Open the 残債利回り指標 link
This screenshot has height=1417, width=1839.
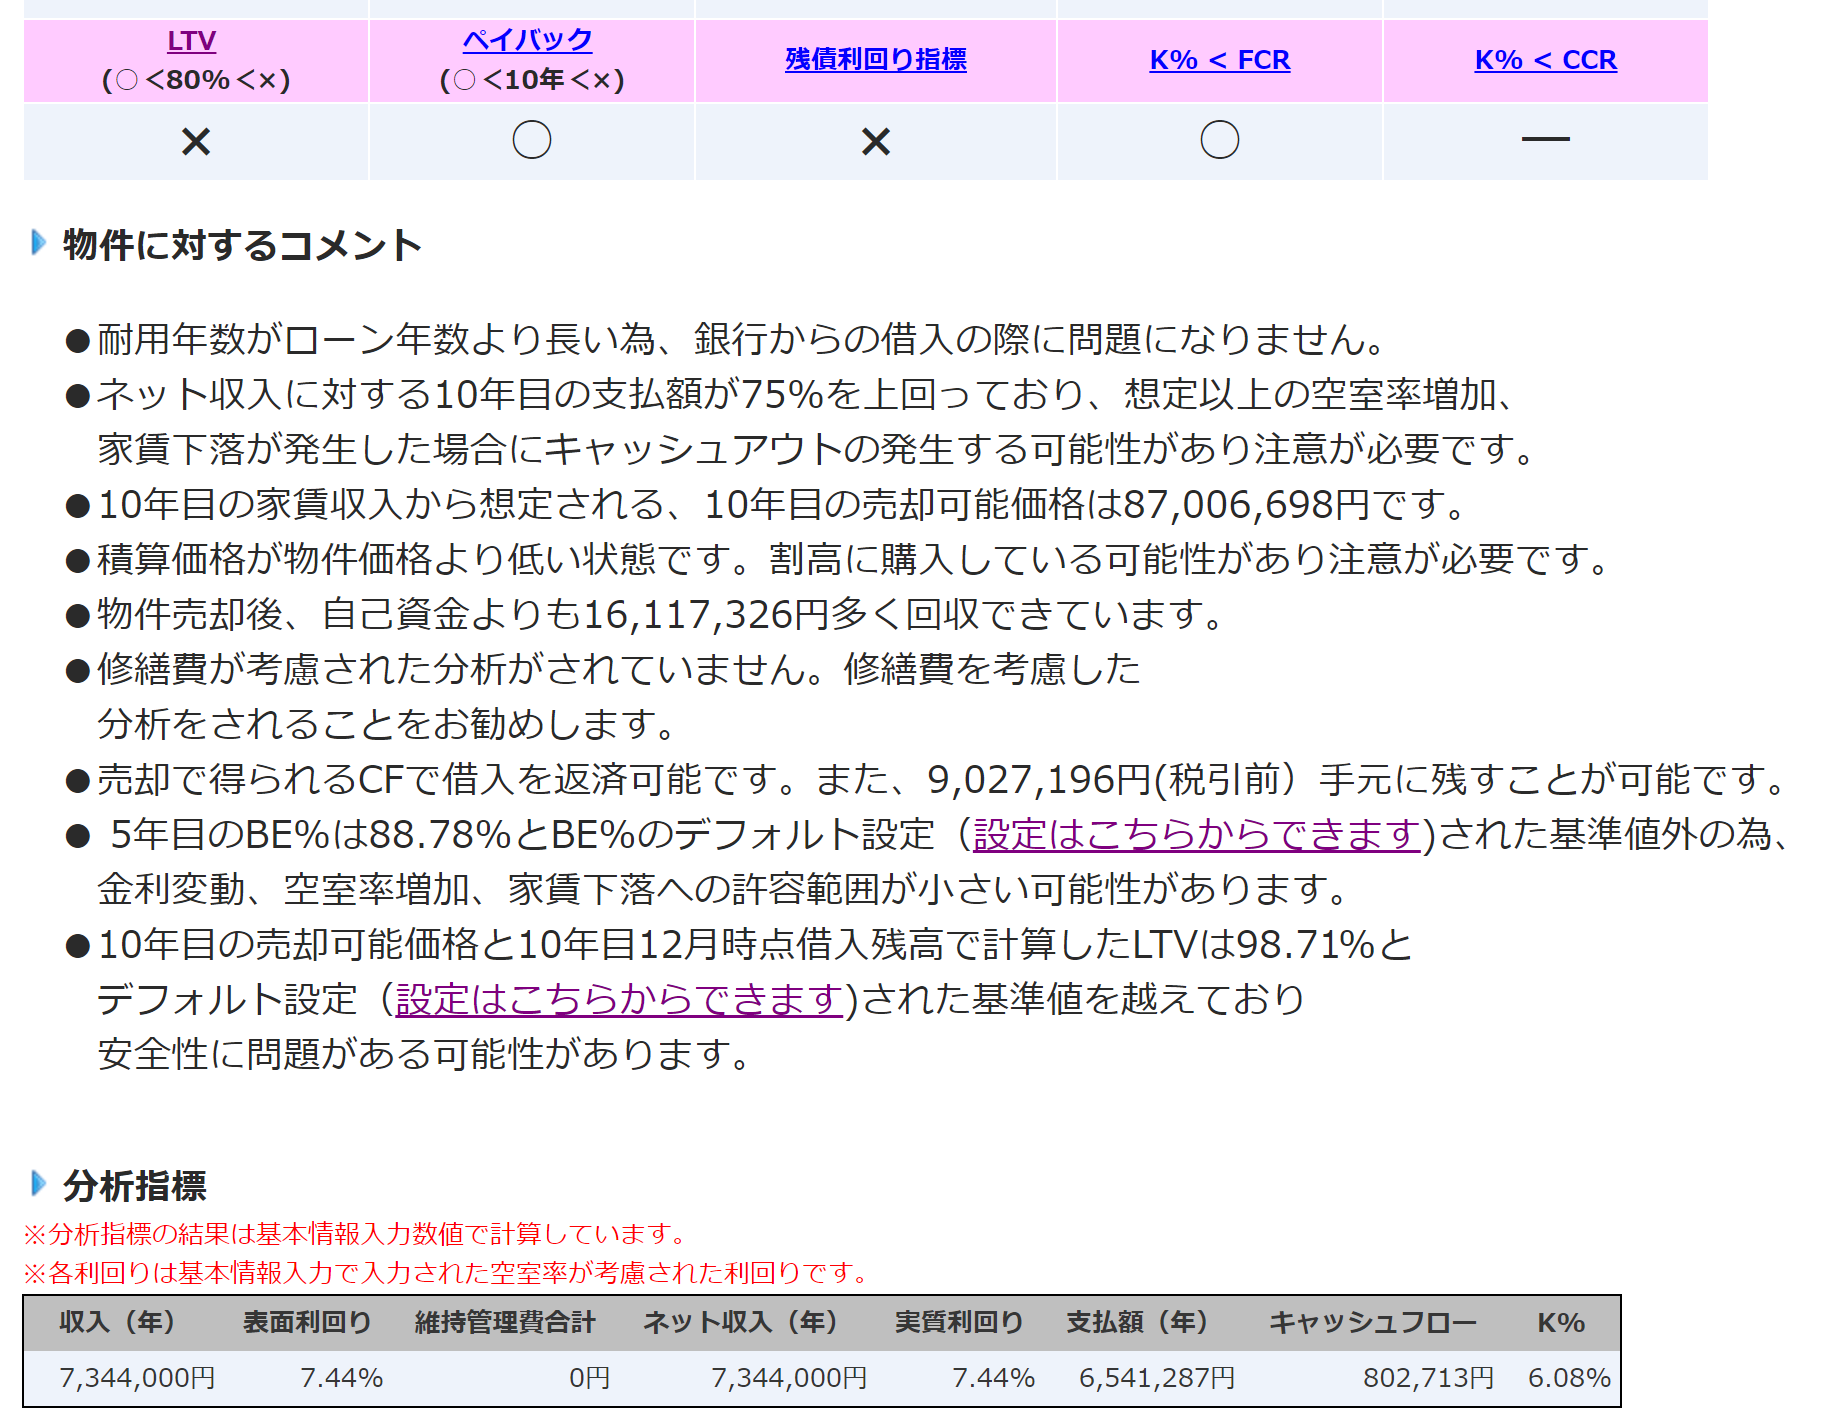(875, 60)
